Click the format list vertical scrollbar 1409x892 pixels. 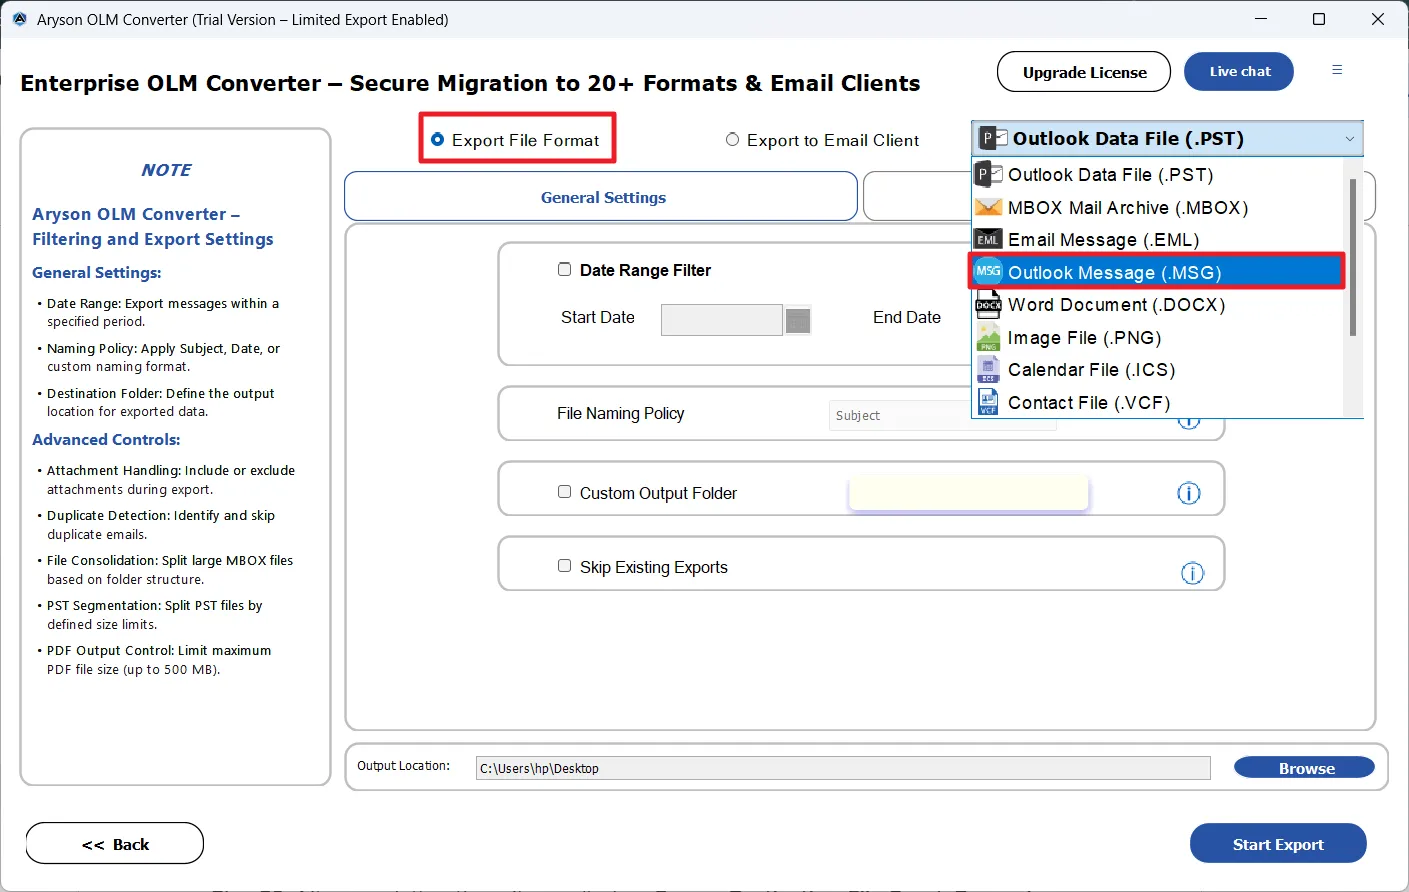1352,260
